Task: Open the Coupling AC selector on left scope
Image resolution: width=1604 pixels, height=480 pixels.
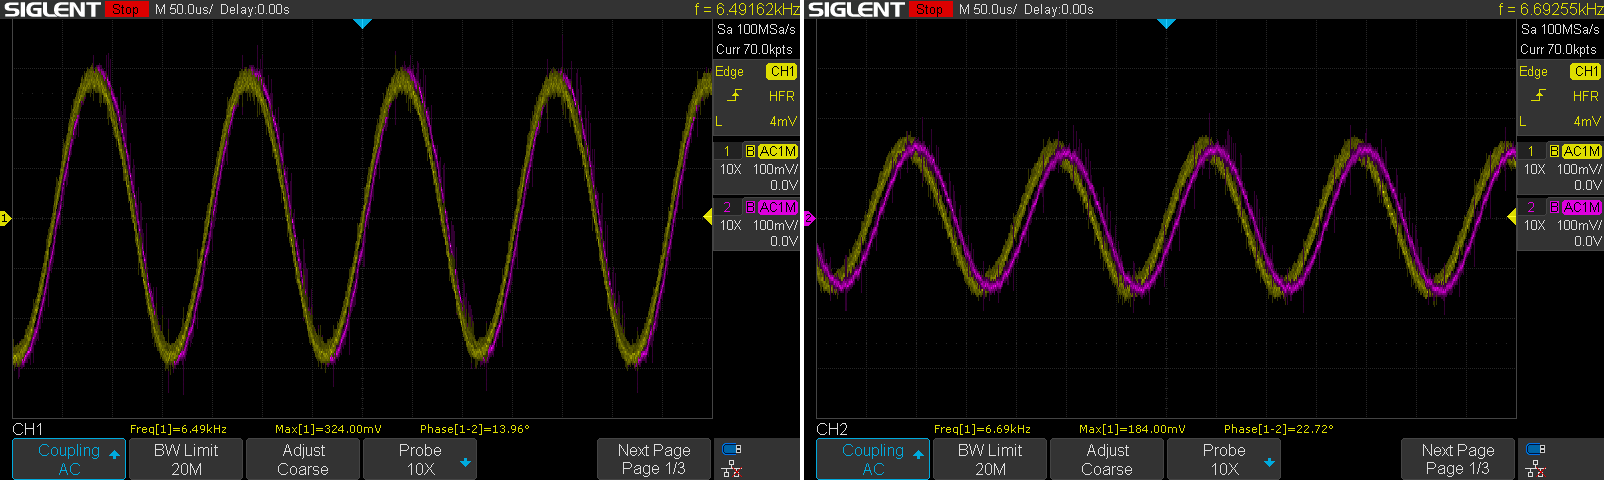Action: coord(69,459)
